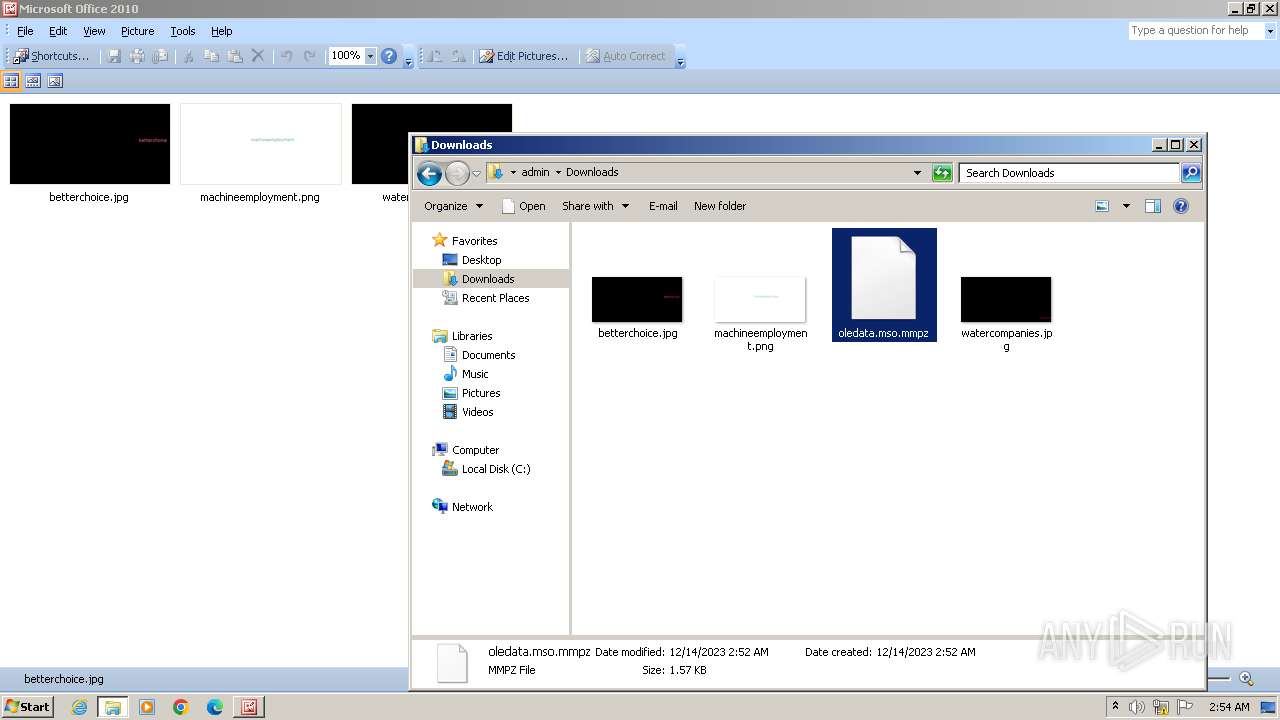Expand address bar previous locations dropdown

click(917, 173)
